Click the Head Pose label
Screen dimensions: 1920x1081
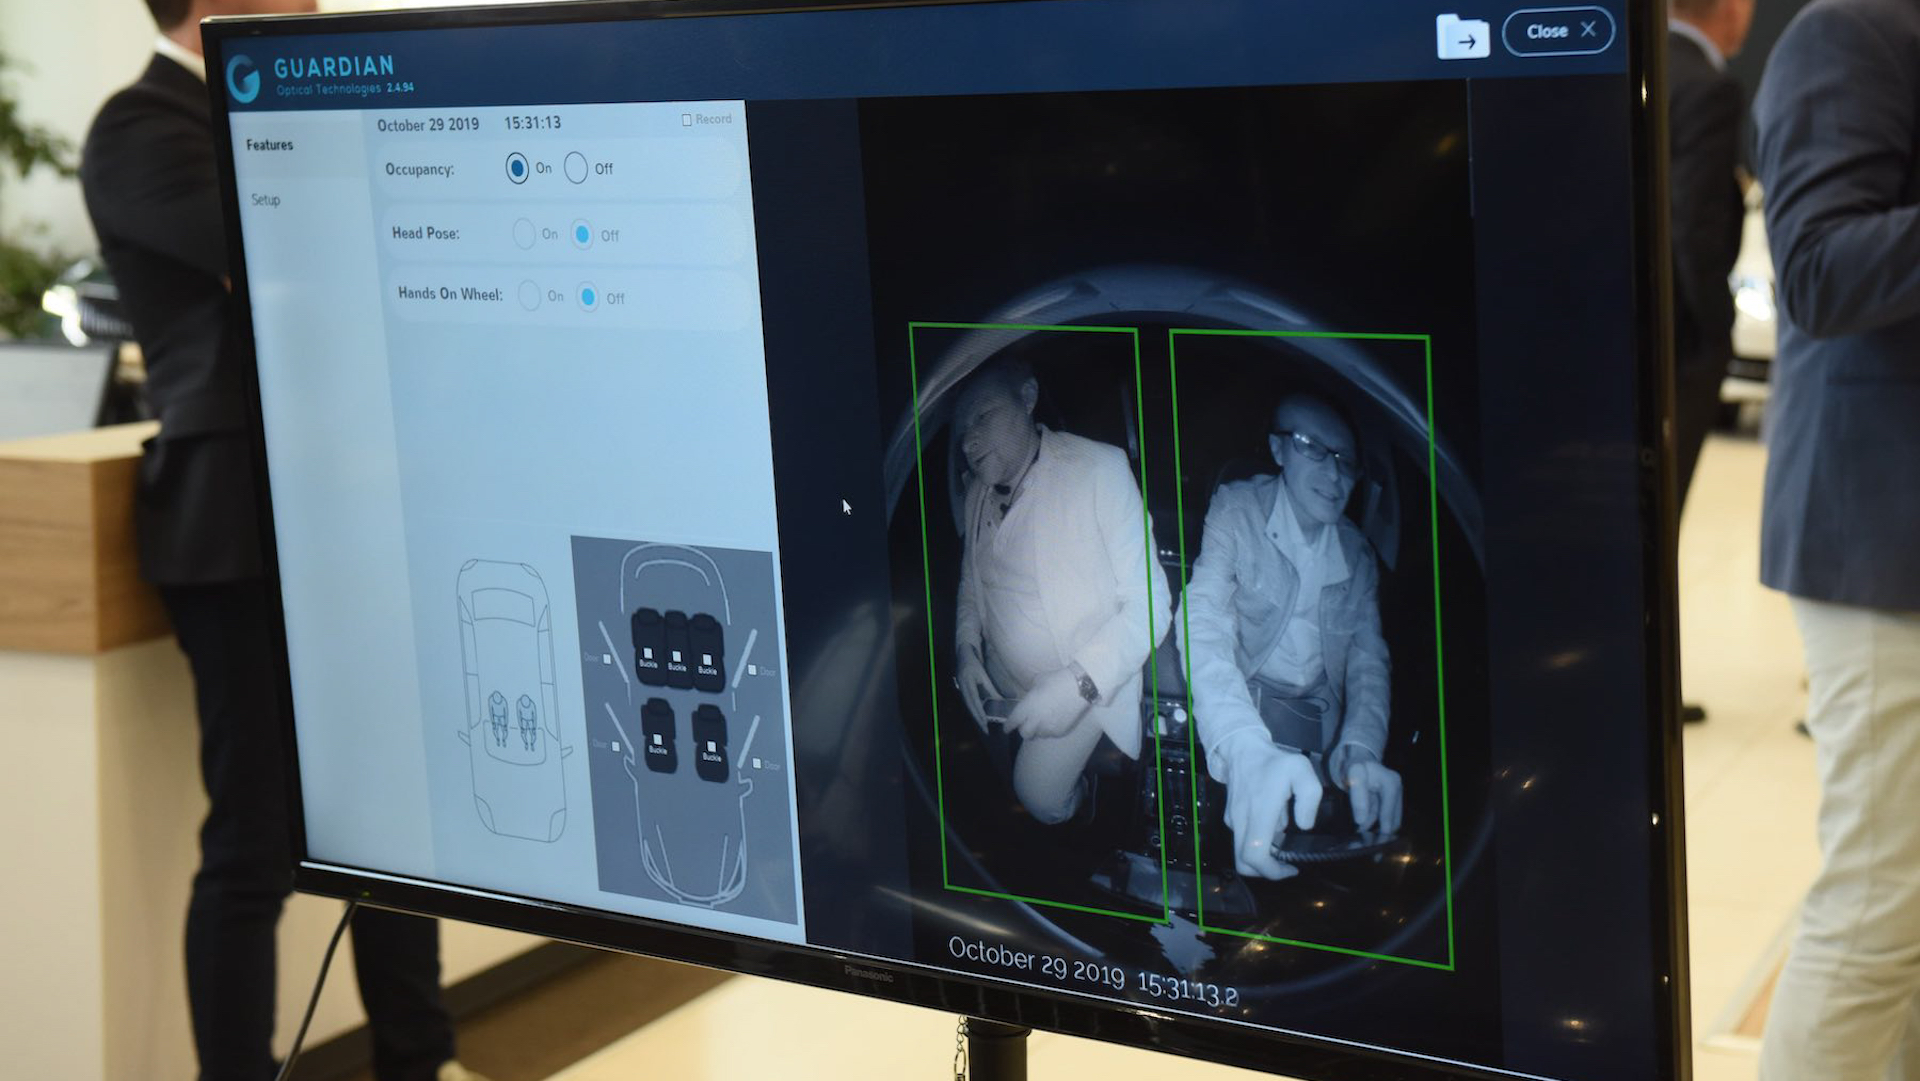[x=426, y=233]
